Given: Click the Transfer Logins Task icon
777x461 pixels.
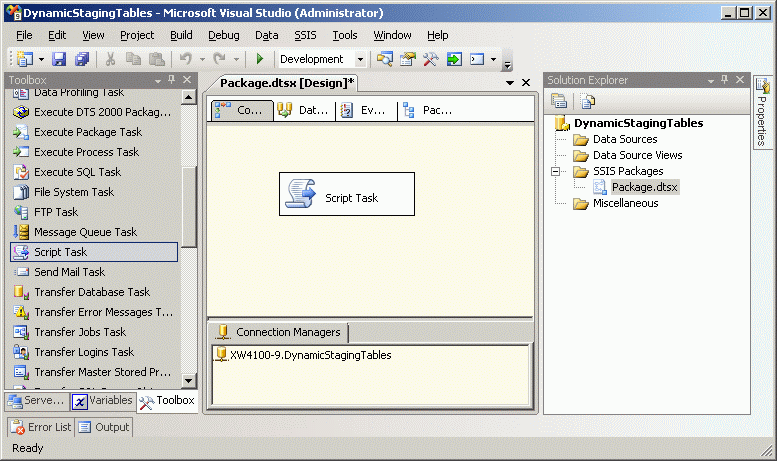Looking at the screenshot, I should click(x=21, y=352).
